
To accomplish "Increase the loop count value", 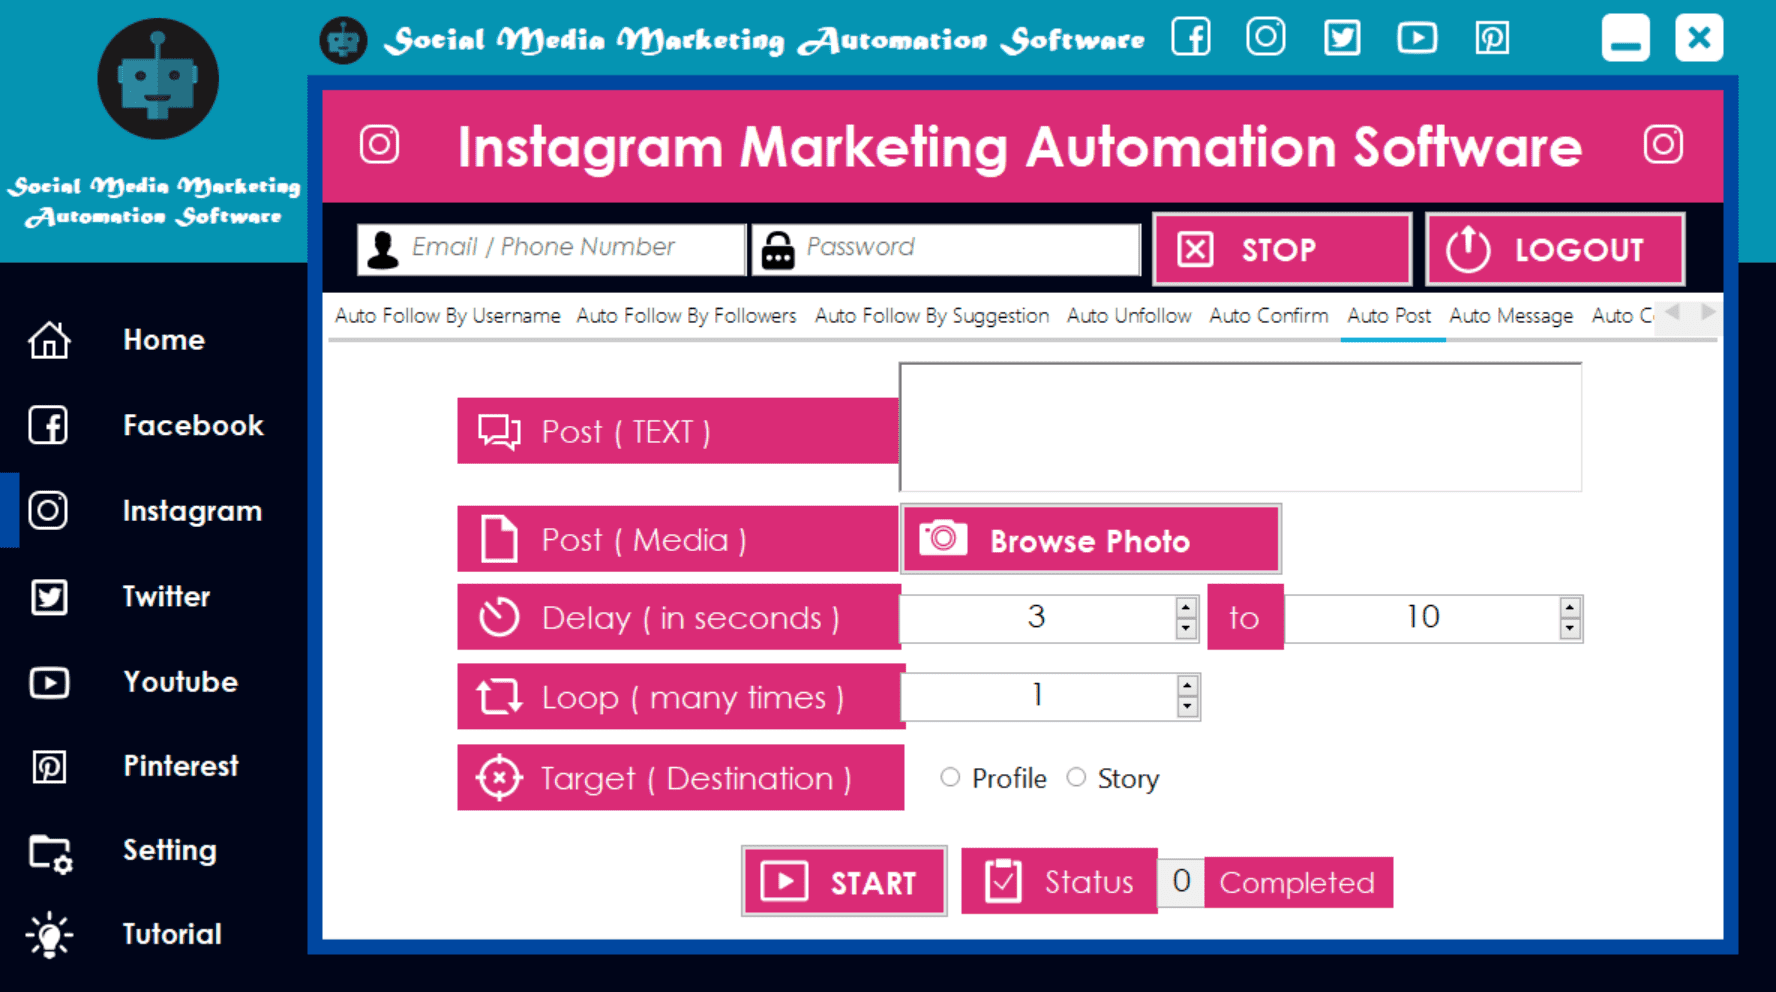I will [x=1187, y=686].
